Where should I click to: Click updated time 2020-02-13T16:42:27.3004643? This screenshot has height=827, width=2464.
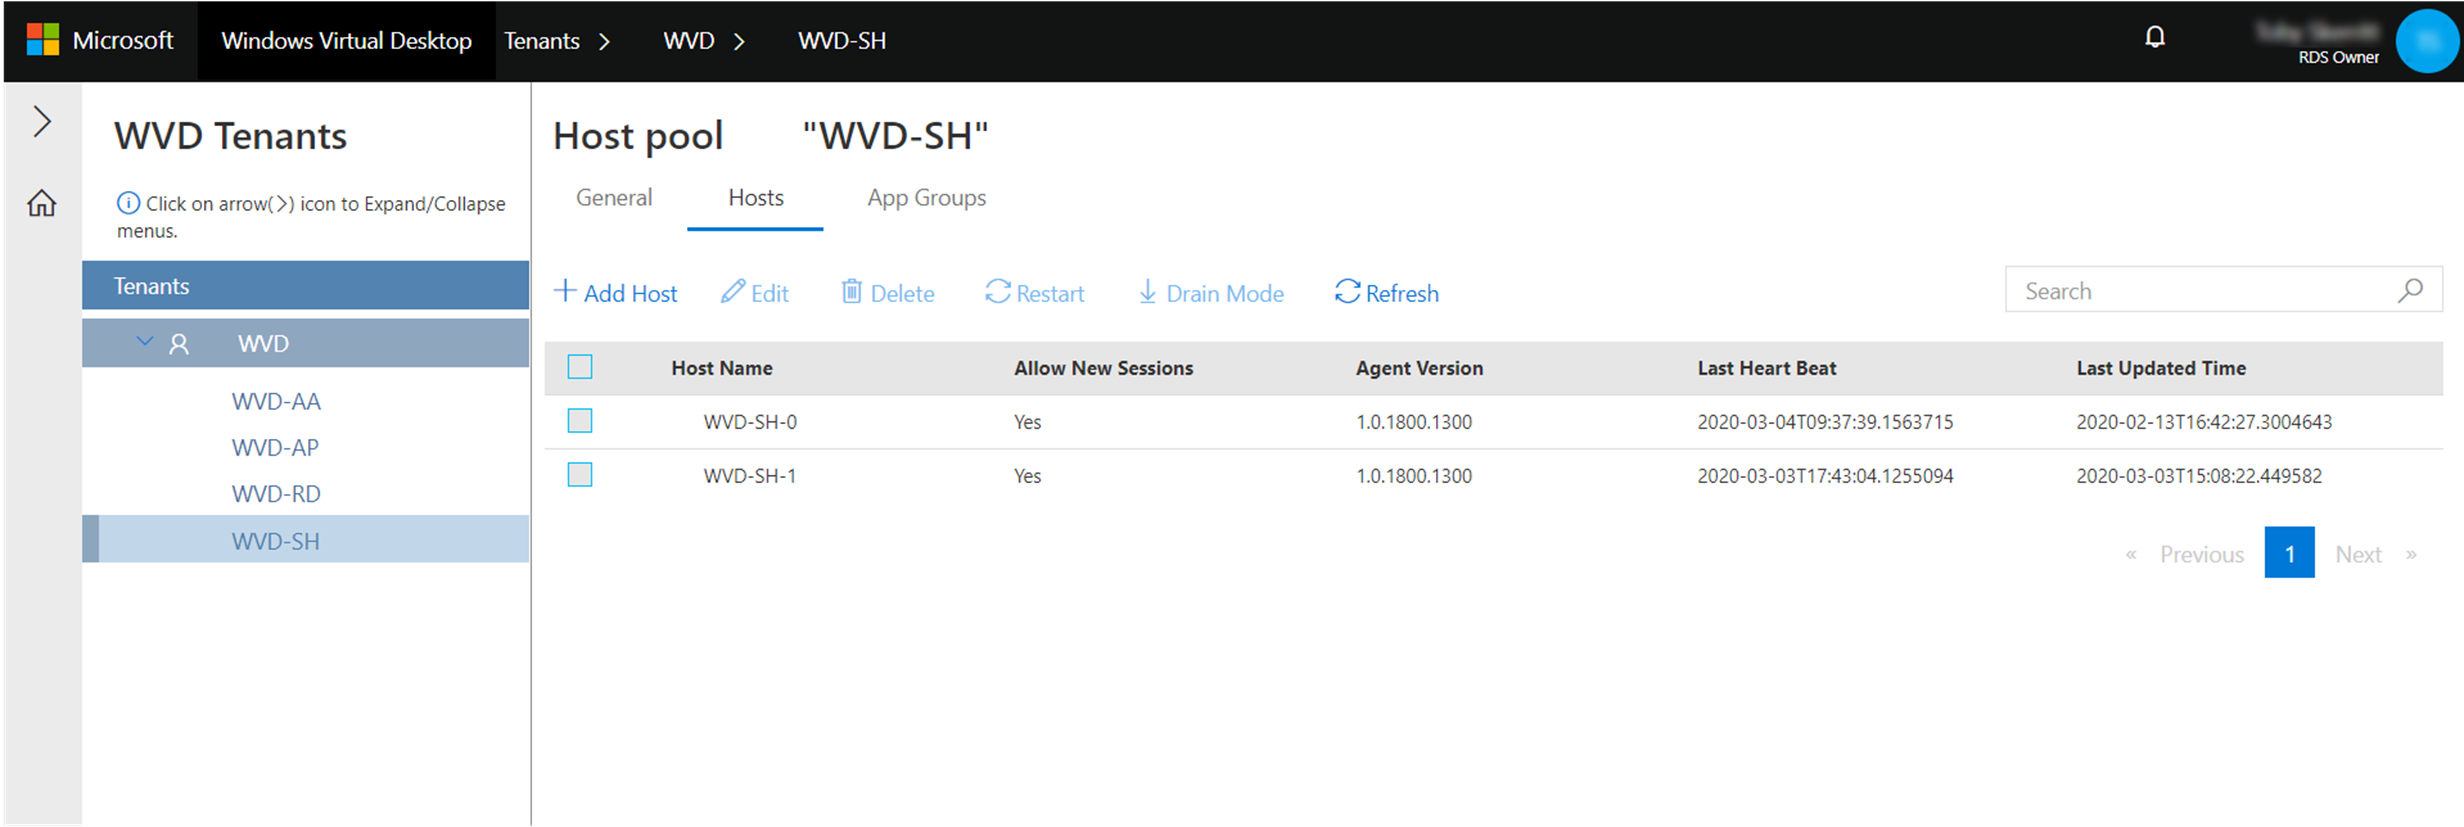tap(2204, 422)
